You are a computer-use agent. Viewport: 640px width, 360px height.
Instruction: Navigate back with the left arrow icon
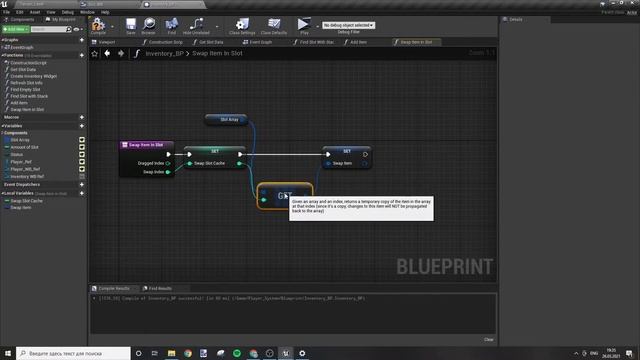point(107,53)
